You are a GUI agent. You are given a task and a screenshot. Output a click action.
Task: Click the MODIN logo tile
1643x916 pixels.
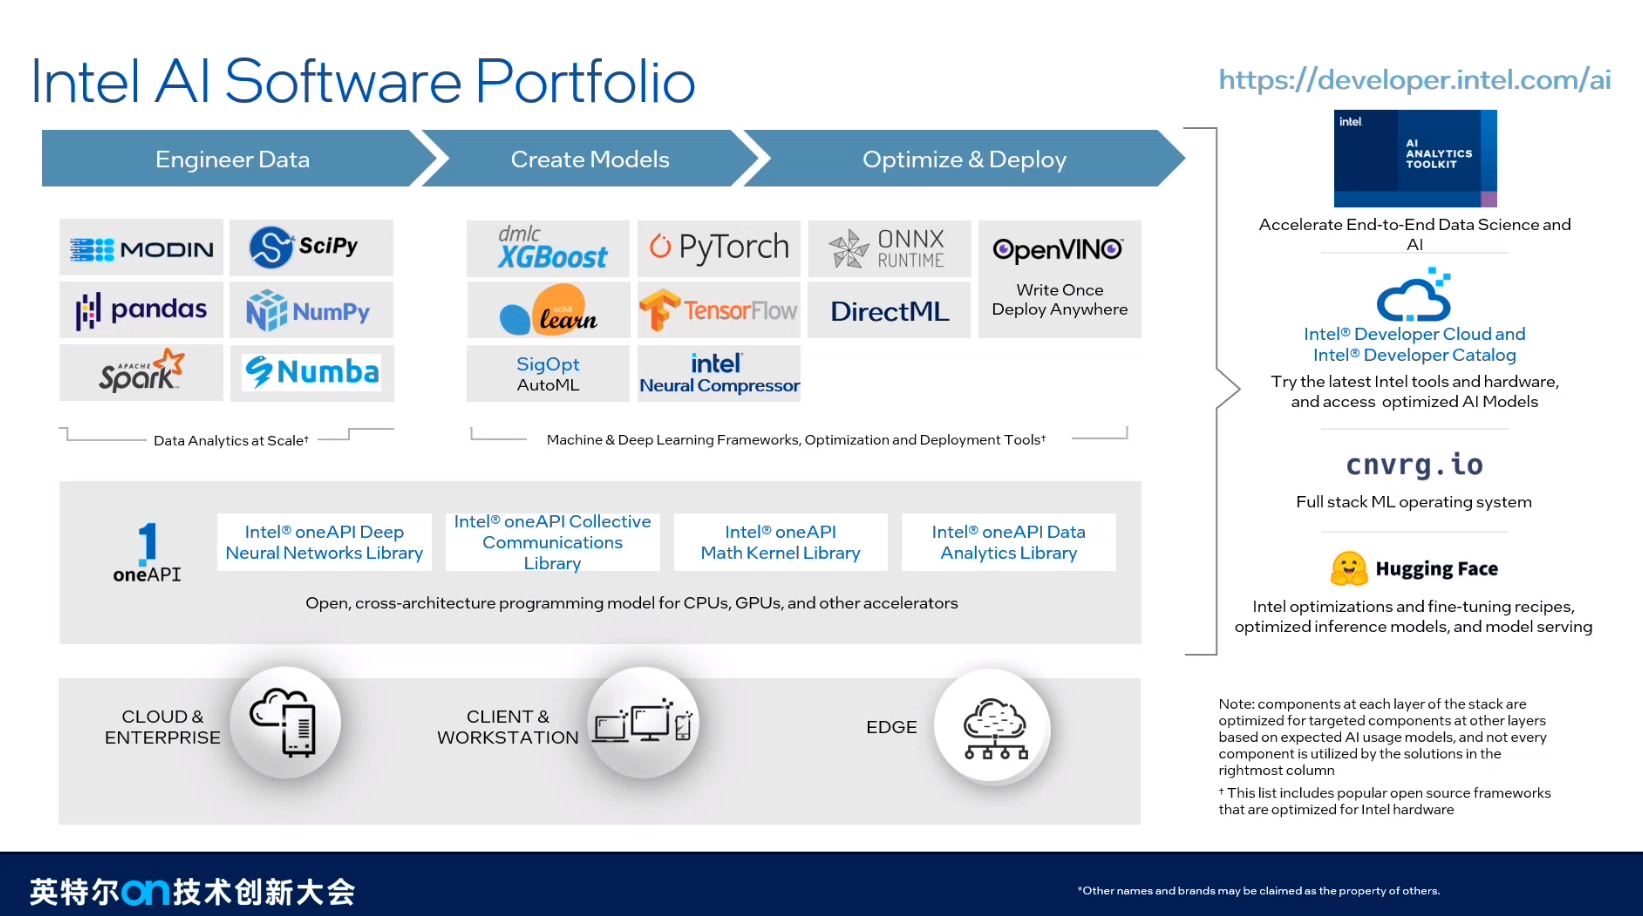pyautogui.click(x=141, y=248)
